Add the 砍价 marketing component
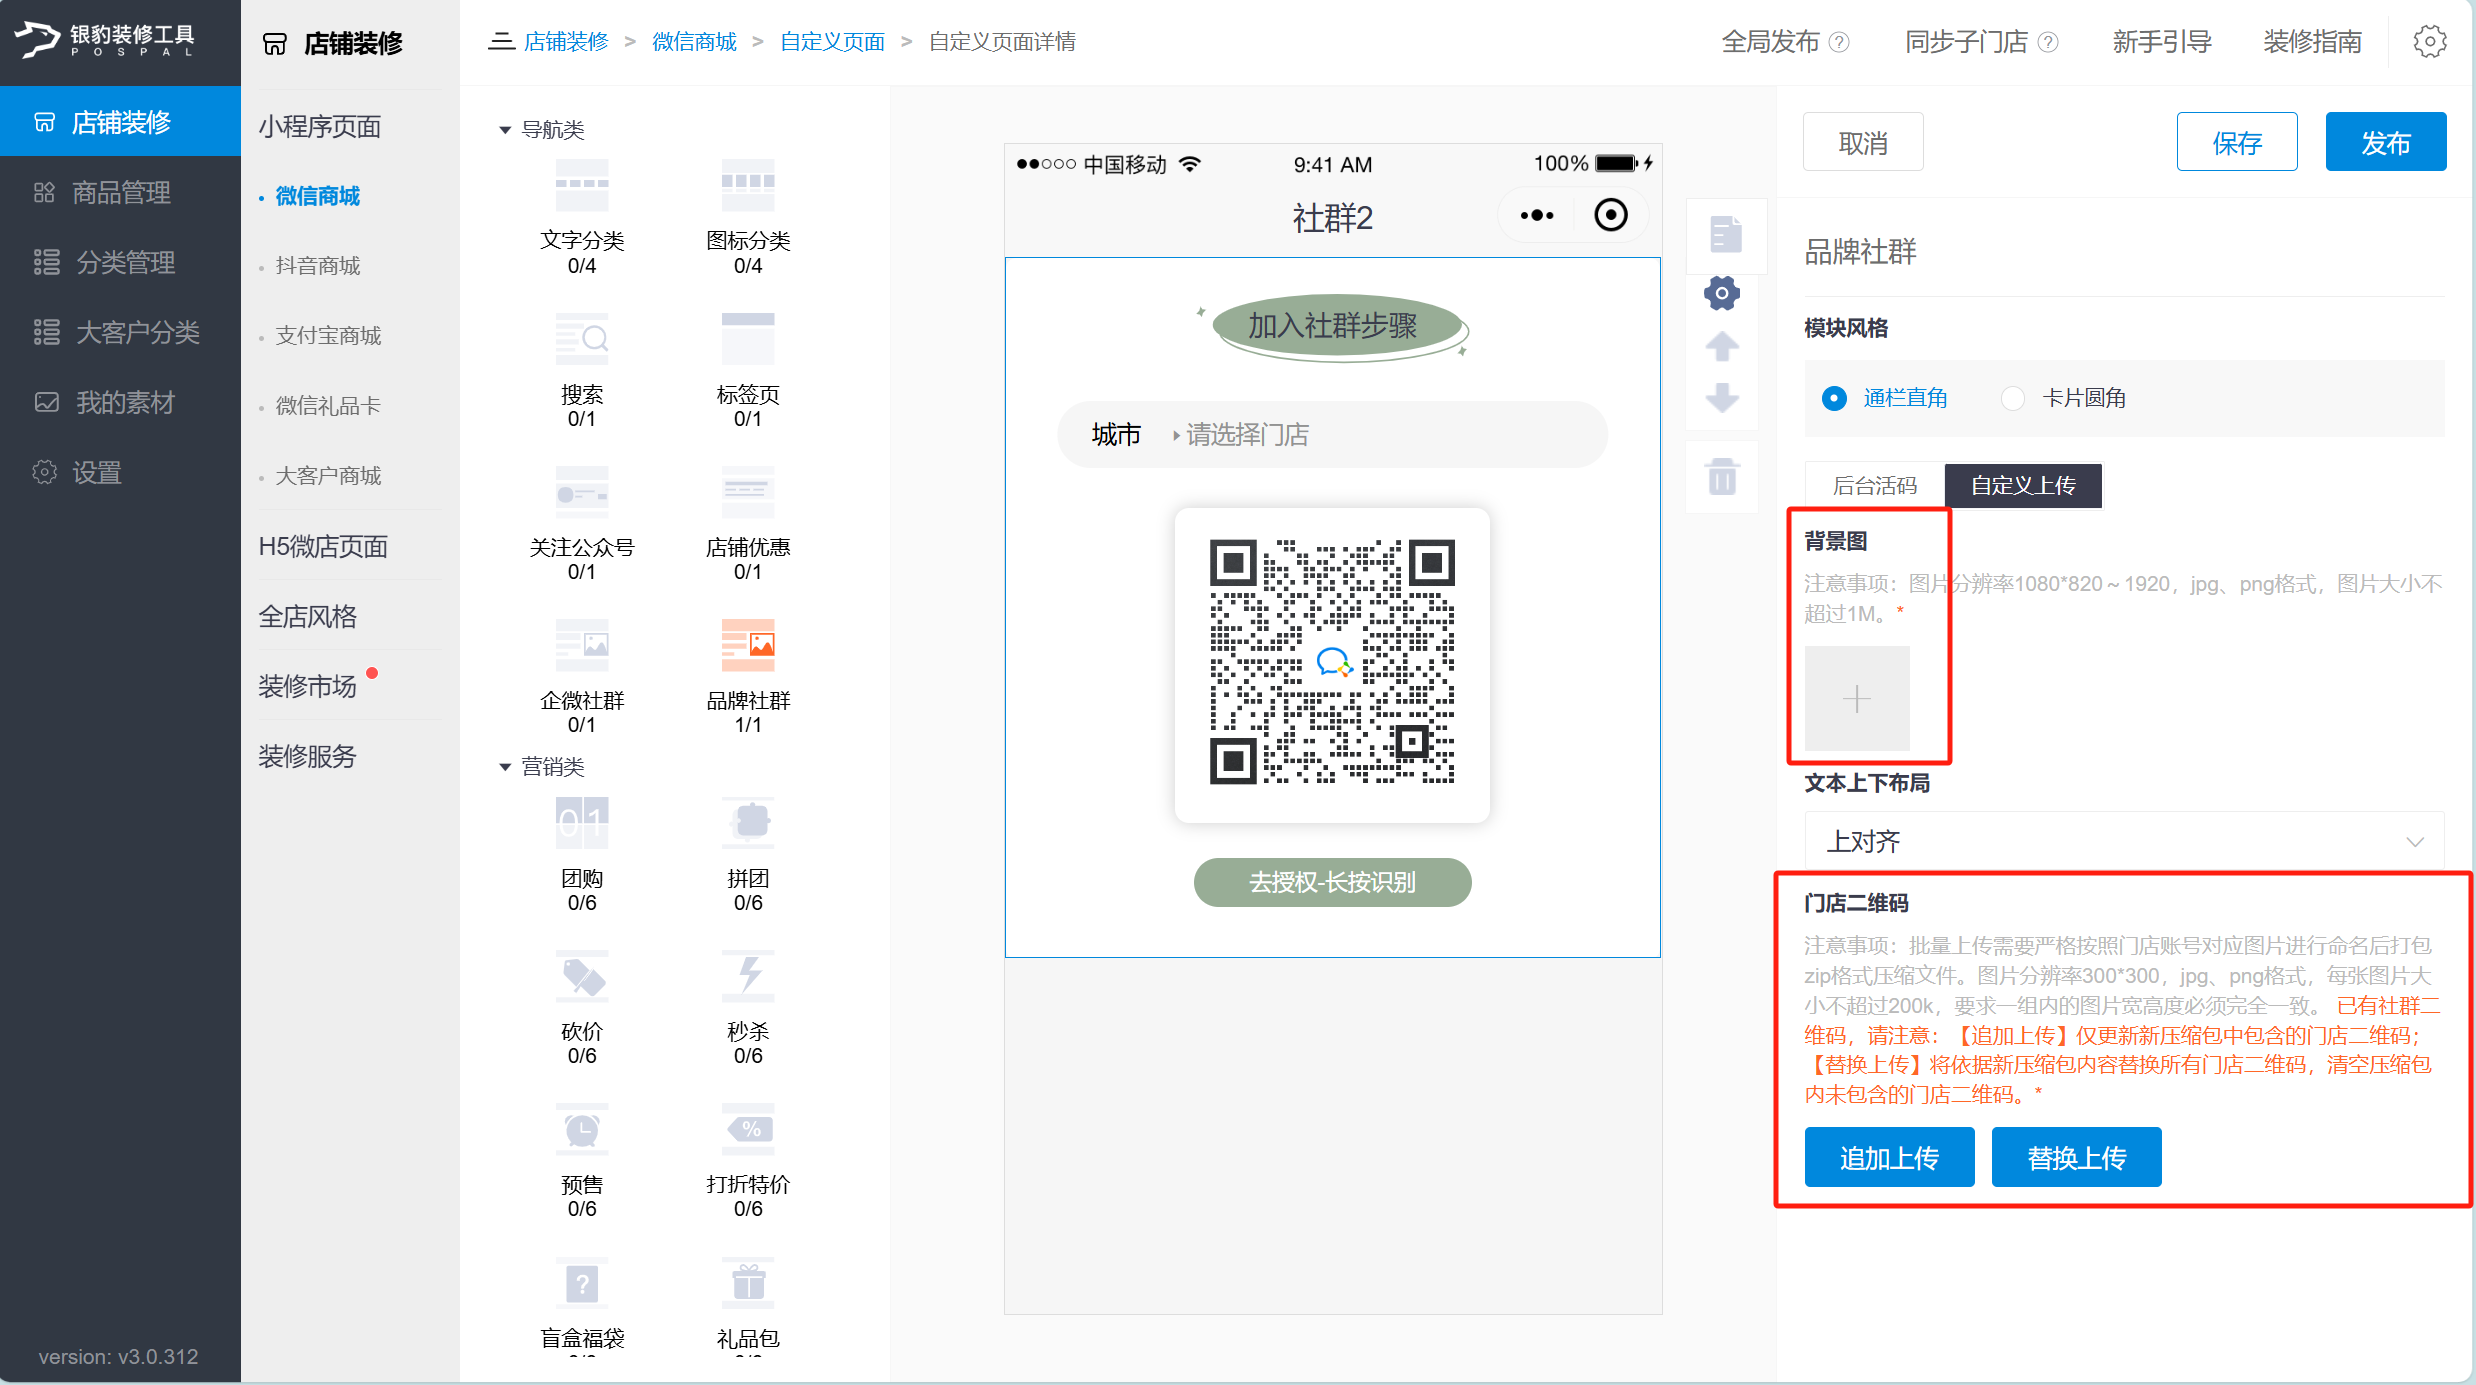The image size is (2476, 1385). [x=582, y=976]
